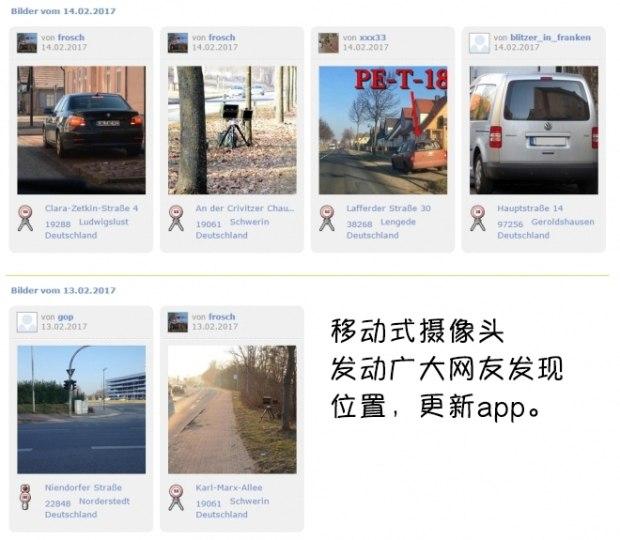Open the blitzer_in_franken blank avatar icon
The image size is (620, 540).
pos(479,43)
